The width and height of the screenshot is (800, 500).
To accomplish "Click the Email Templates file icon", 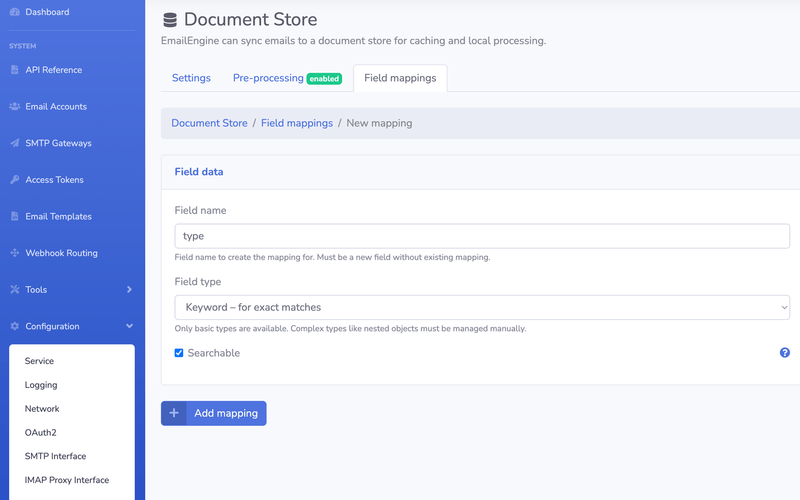I will coord(15,216).
